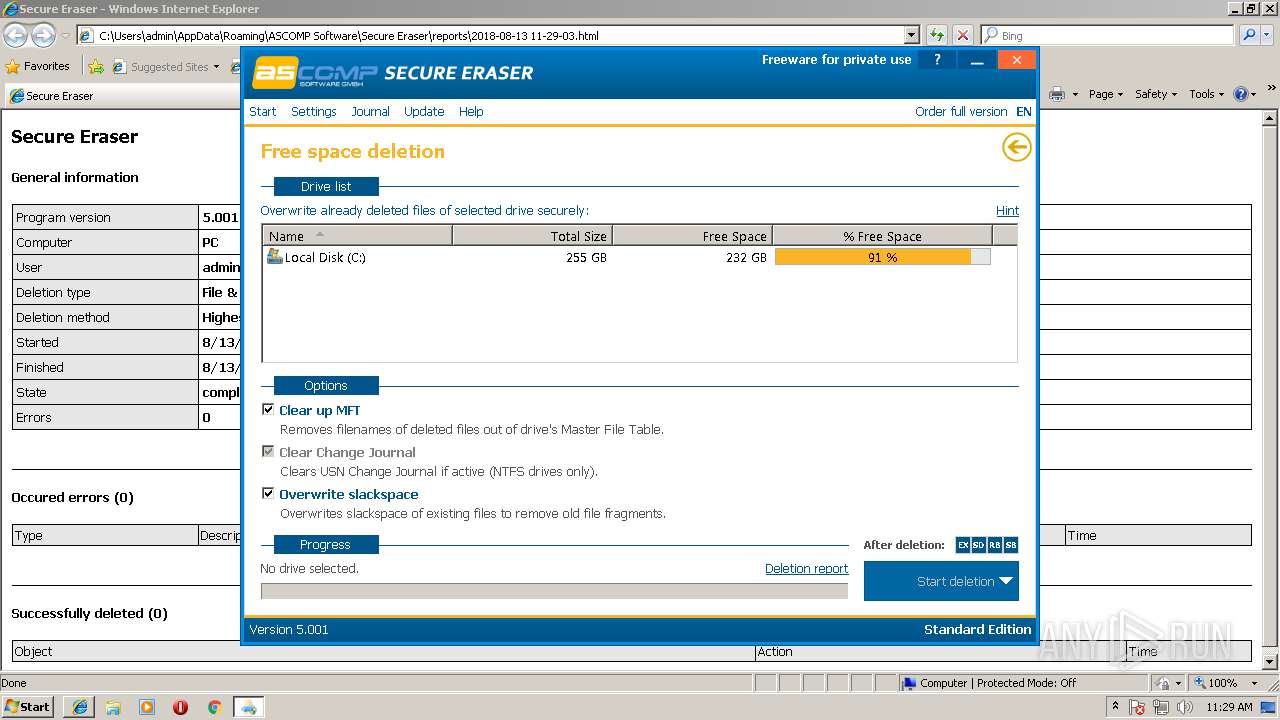Open Chrome from the taskbar

tap(214, 707)
